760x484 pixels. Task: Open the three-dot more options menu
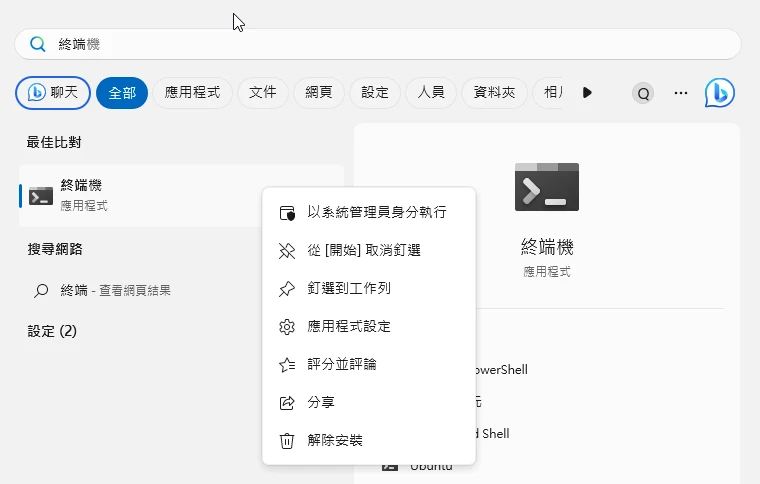coord(681,93)
